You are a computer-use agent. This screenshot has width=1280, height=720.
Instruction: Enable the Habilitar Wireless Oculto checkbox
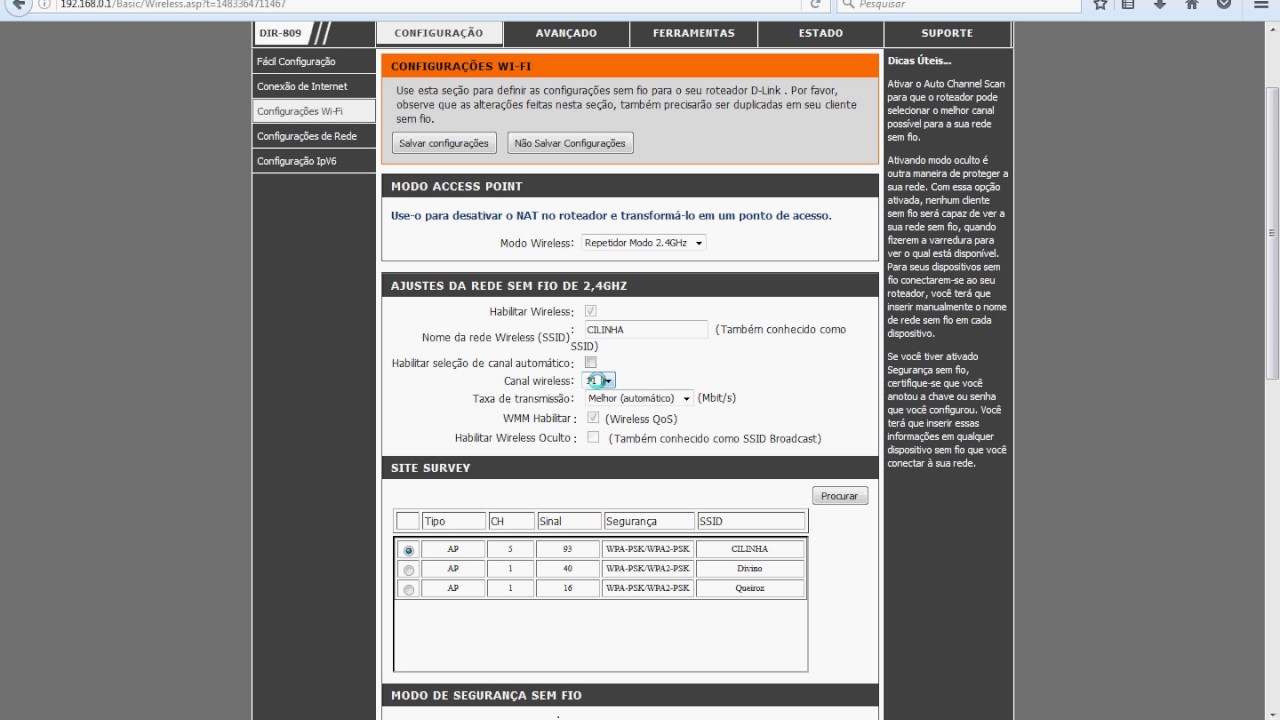point(593,437)
